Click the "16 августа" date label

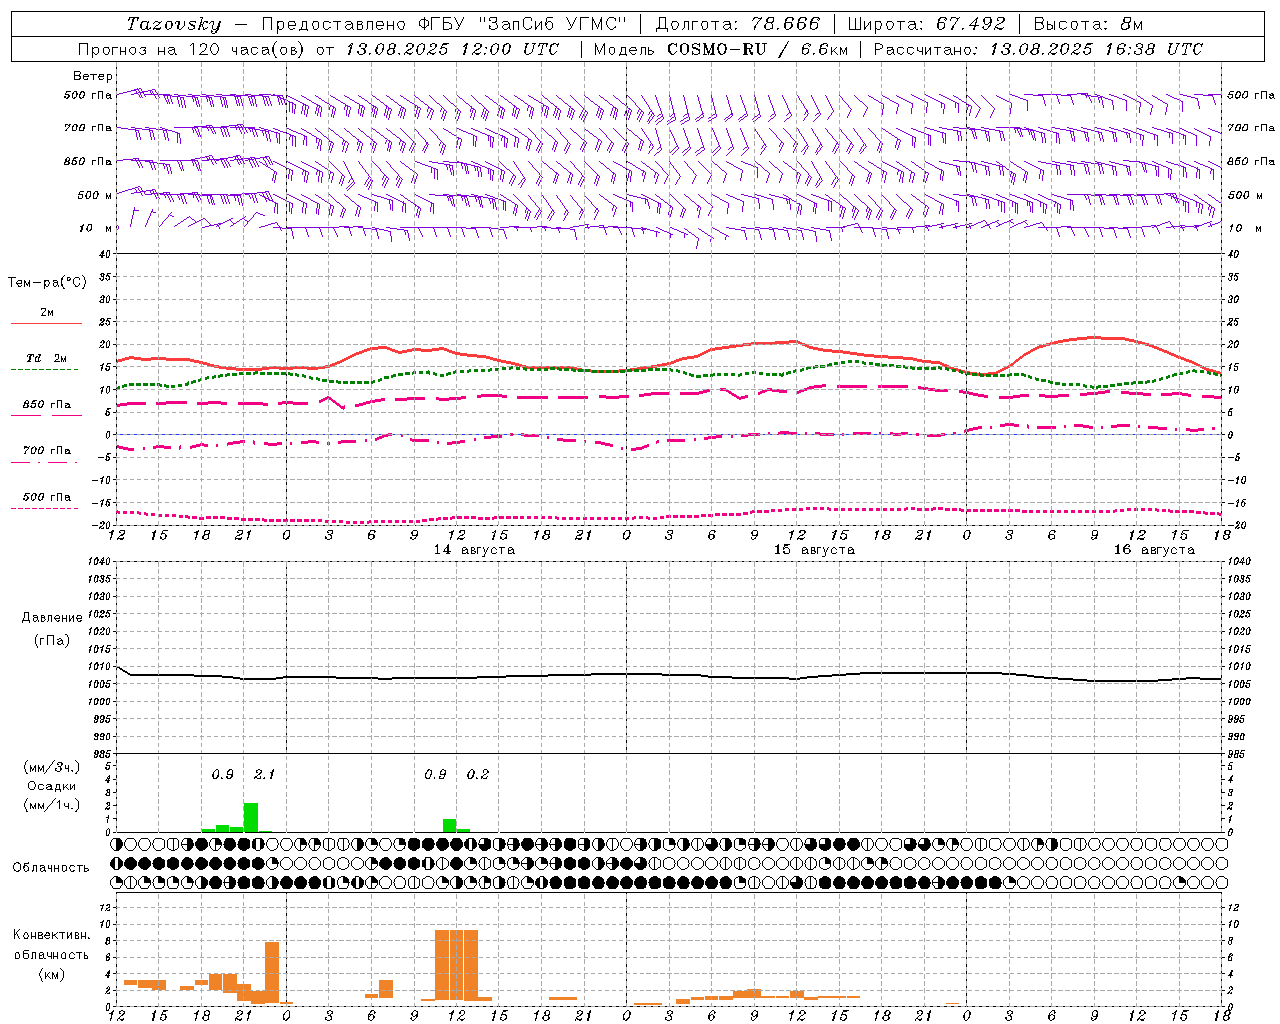click(1154, 550)
